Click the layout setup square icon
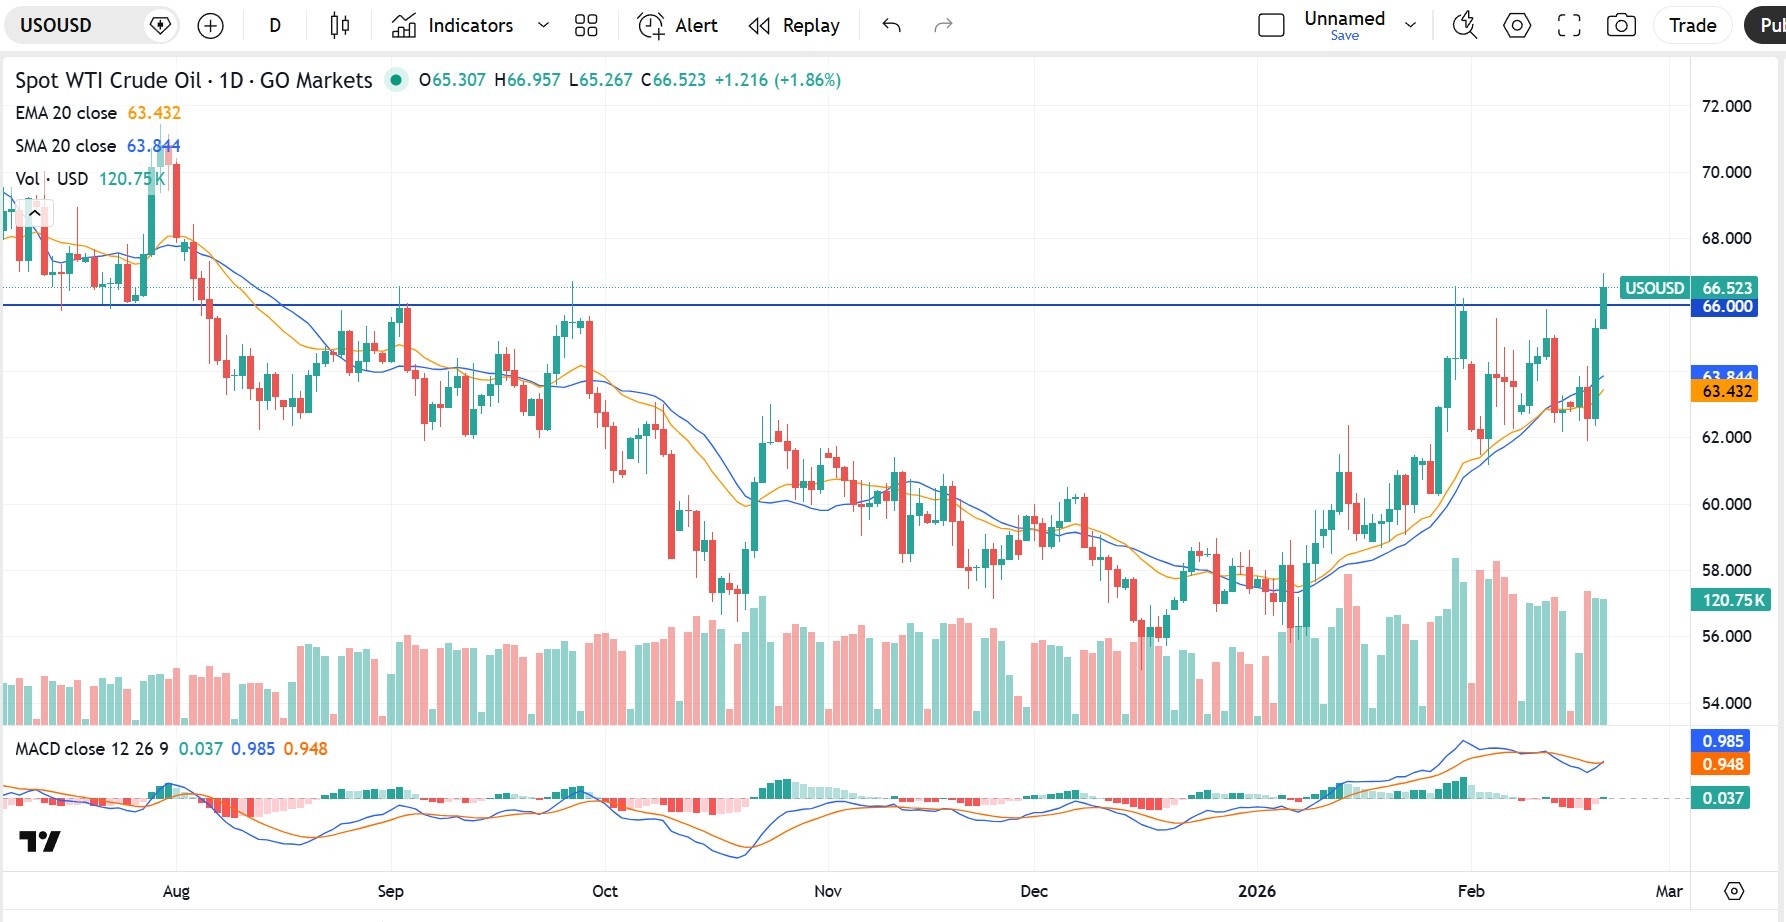Image resolution: width=1786 pixels, height=922 pixels. [1271, 26]
